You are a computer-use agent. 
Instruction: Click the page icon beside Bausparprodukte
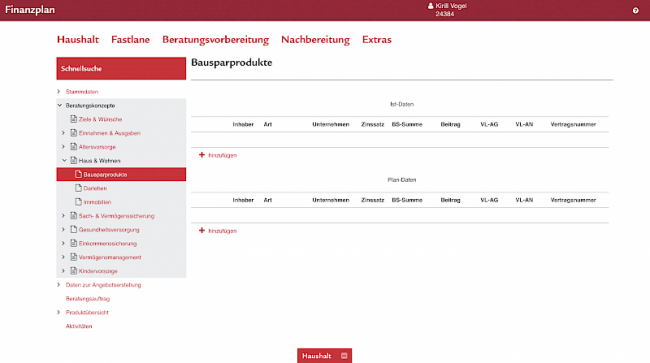78,174
